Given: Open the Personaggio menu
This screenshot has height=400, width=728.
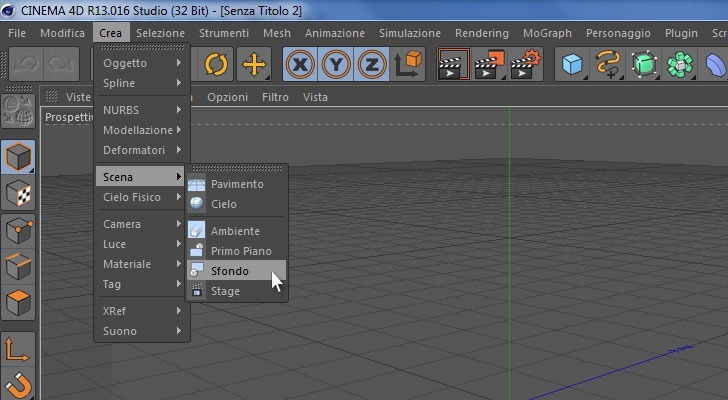Looking at the screenshot, I should pos(618,33).
